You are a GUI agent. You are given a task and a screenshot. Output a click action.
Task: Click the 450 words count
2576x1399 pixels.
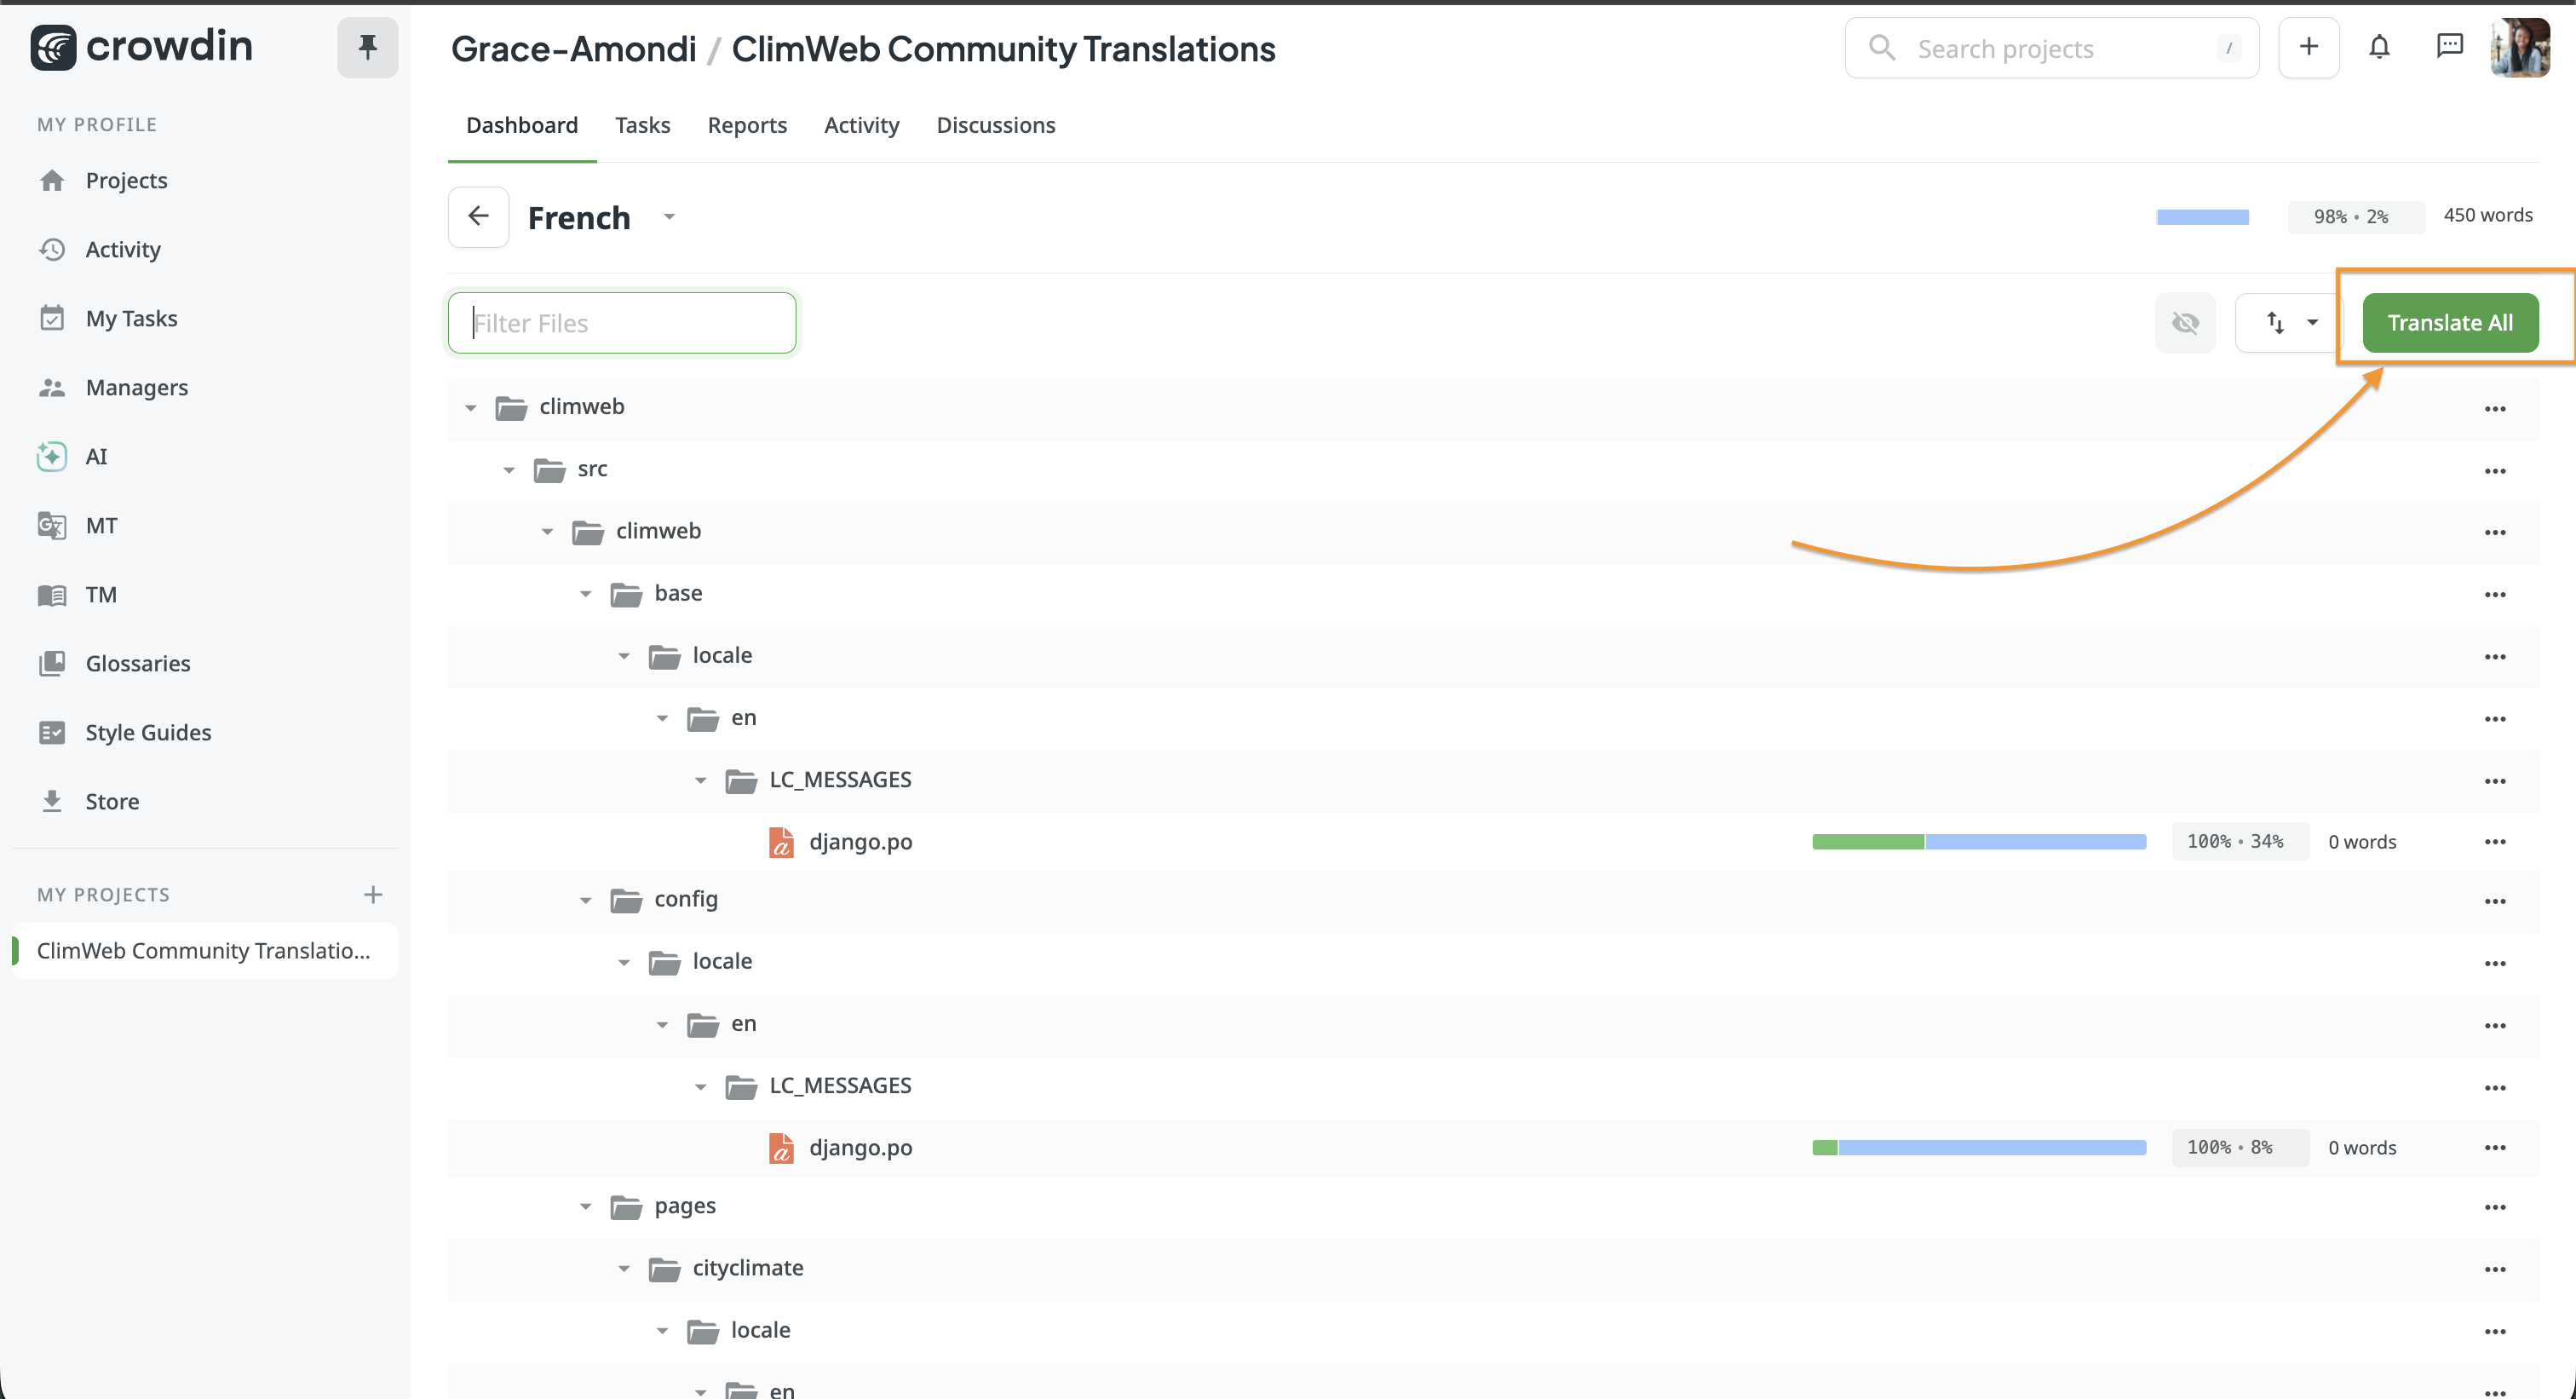(x=2488, y=215)
